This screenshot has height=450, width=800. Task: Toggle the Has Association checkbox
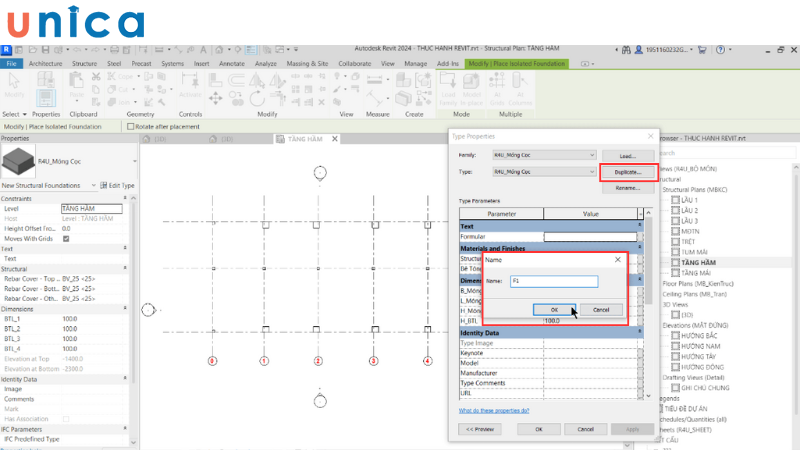point(66,419)
